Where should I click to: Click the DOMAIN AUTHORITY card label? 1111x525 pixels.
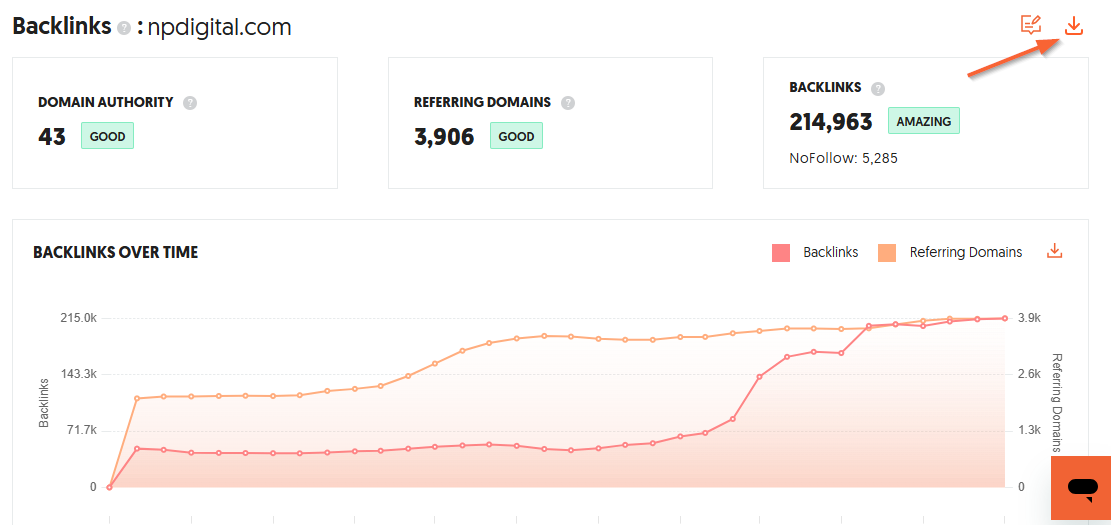coord(106,102)
